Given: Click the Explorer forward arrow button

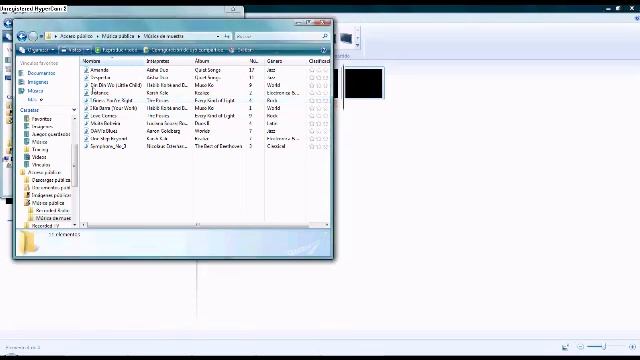Looking at the screenshot, I should point(33,36).
